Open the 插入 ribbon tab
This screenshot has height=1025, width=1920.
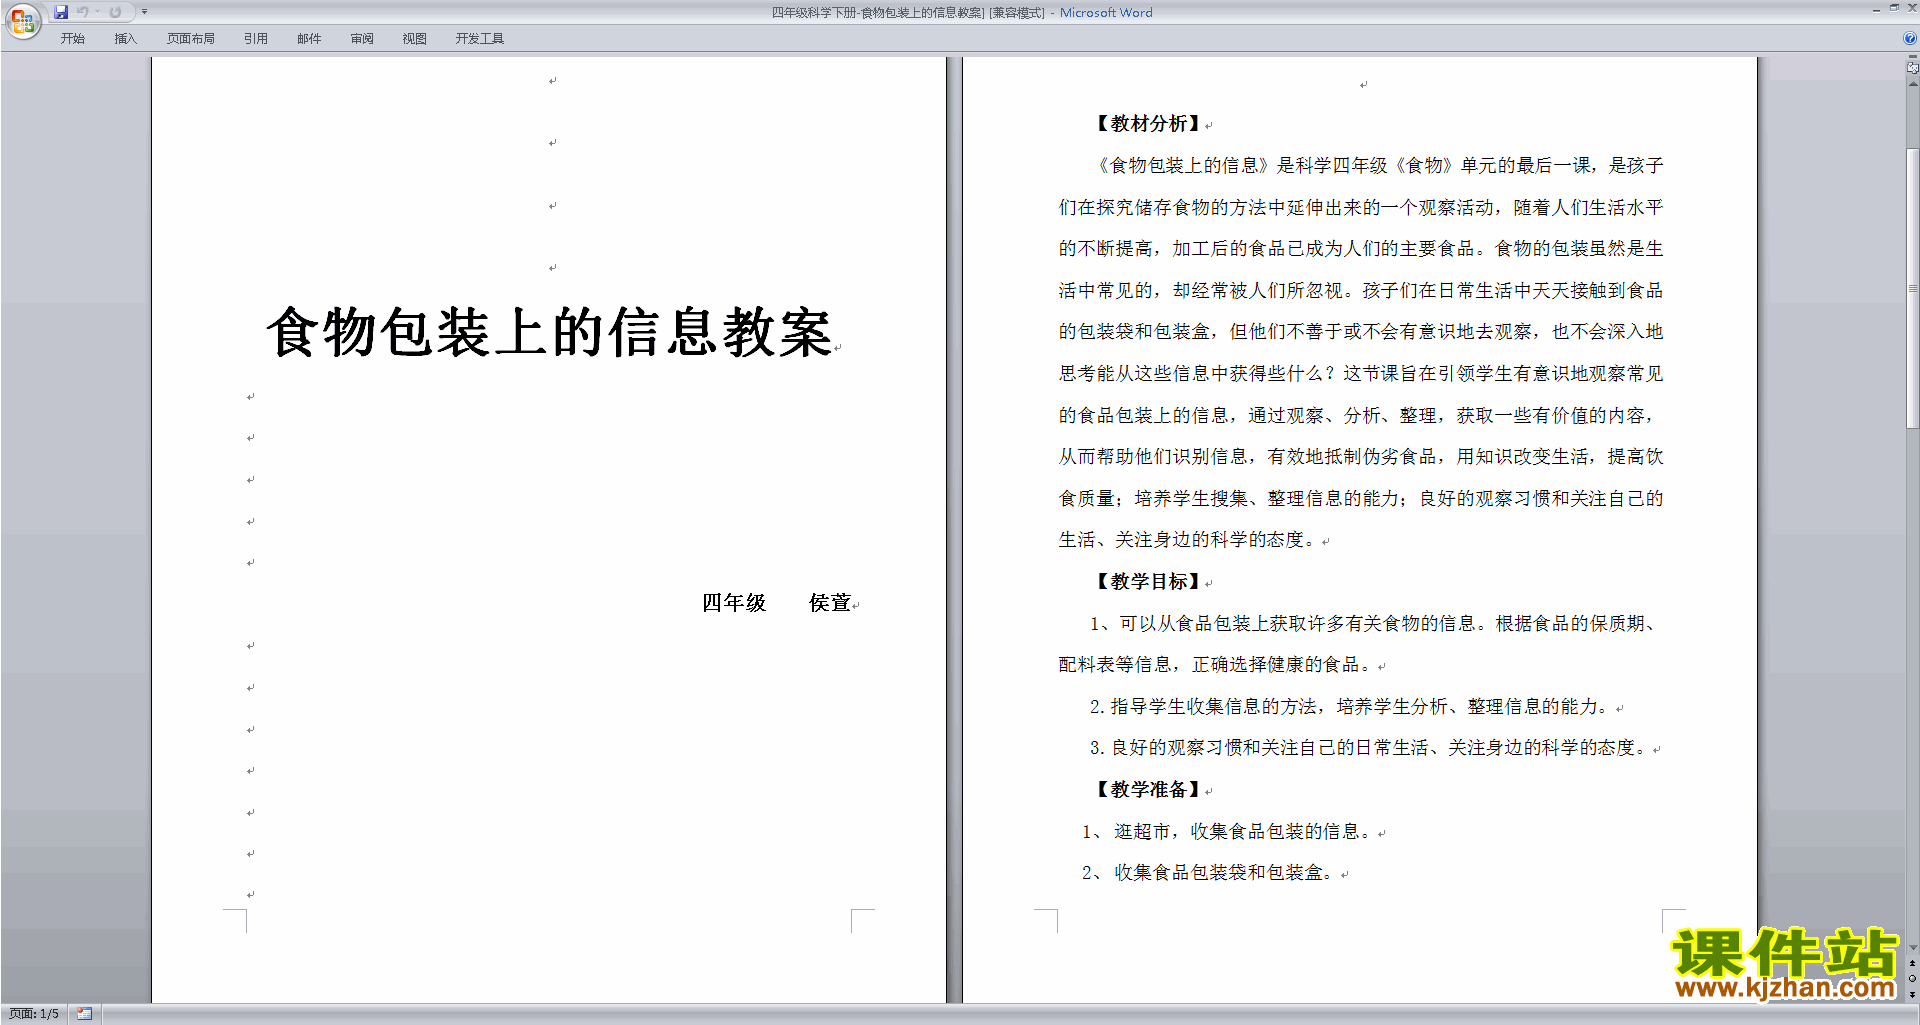pos(125,39)
